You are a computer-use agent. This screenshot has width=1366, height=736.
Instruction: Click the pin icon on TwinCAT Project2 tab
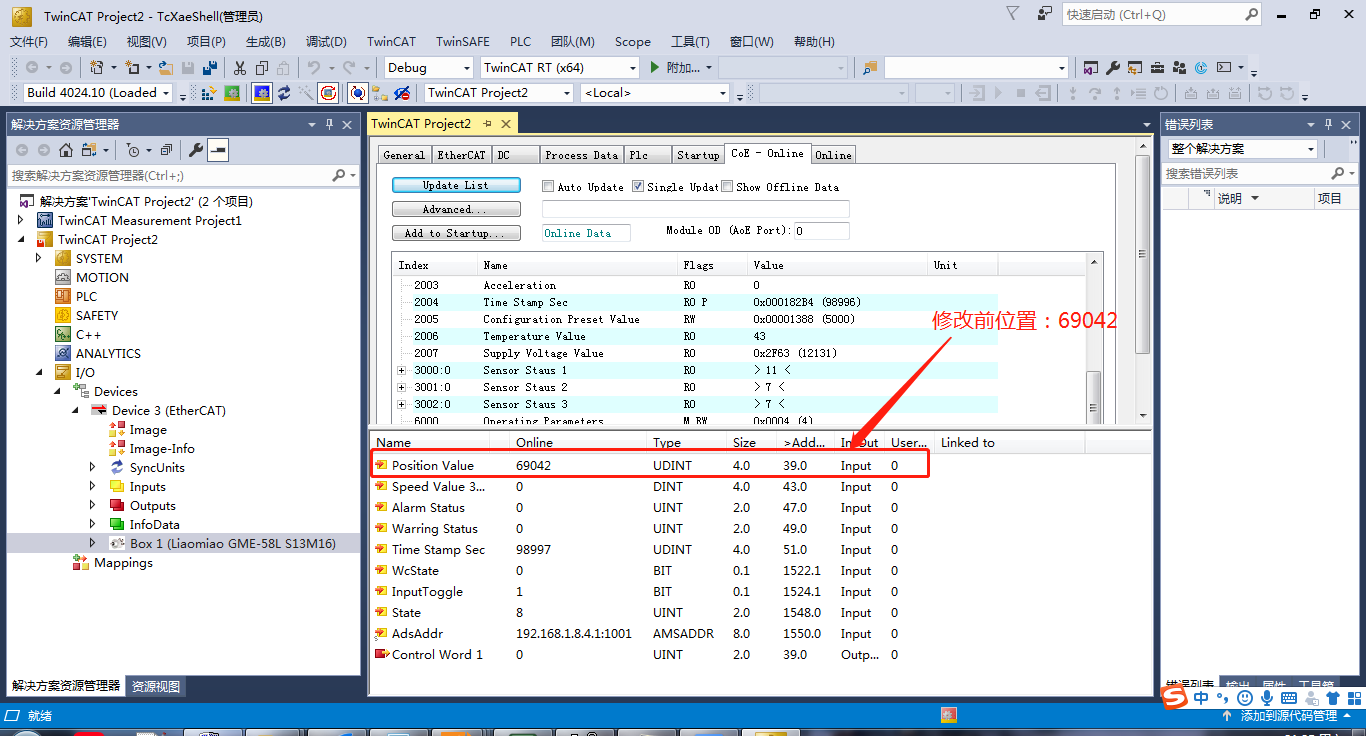click(488, 124)
